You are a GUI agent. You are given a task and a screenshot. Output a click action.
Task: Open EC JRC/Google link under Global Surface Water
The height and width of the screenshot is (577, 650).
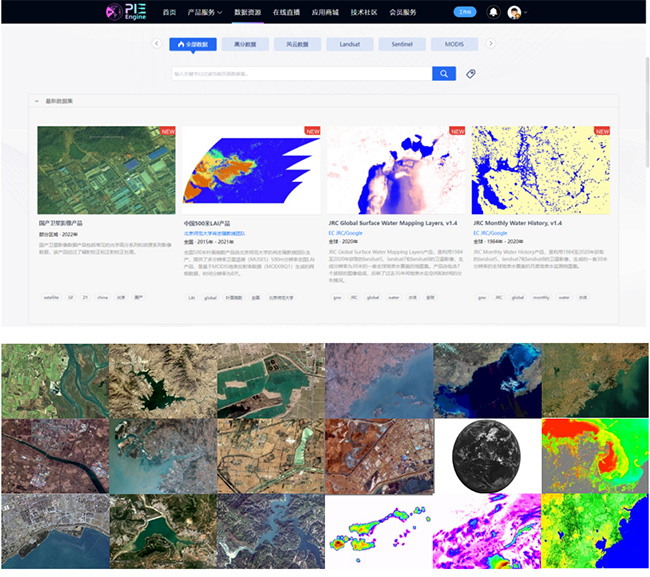coord(345,233)
